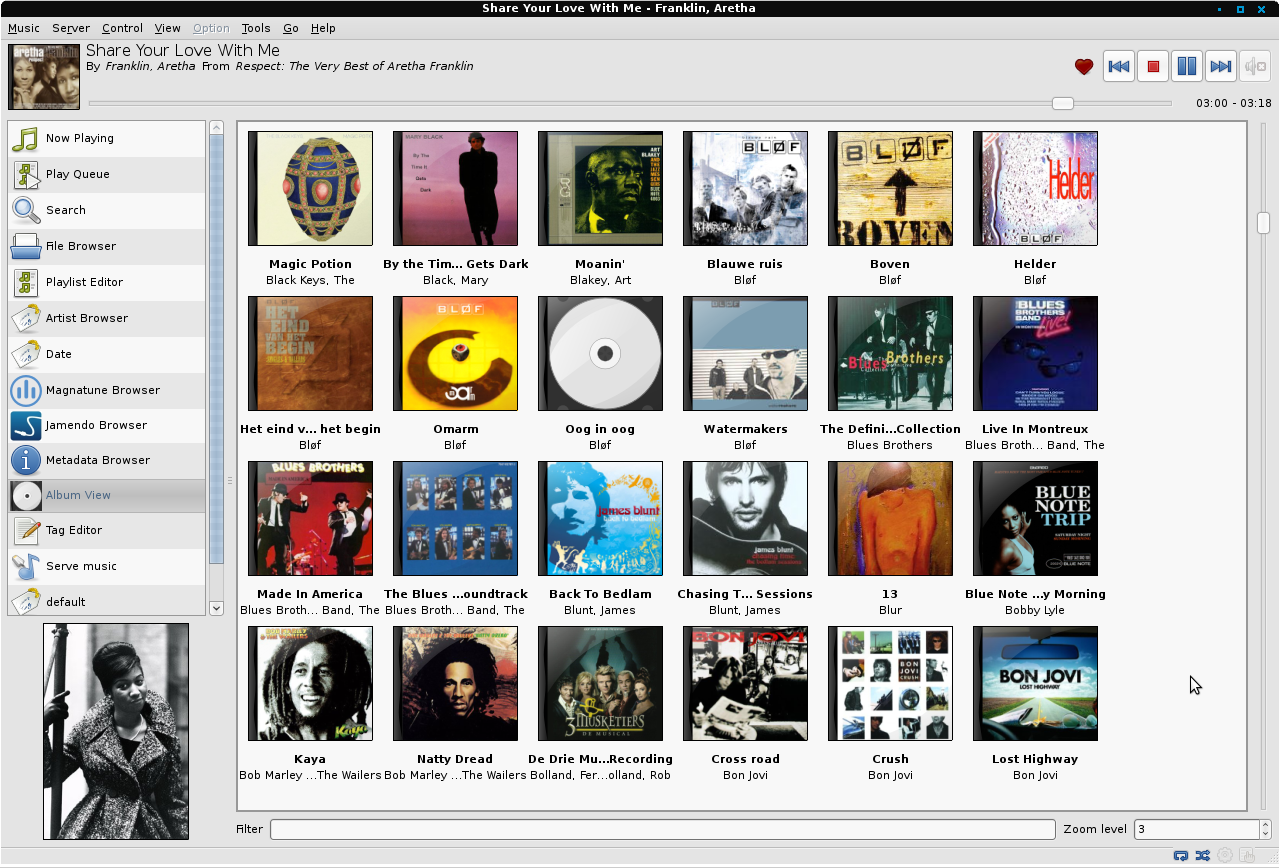This screenshot has height=868, width=1280.
Task: Select Search in the sidebar
Action: coord(106,210)
